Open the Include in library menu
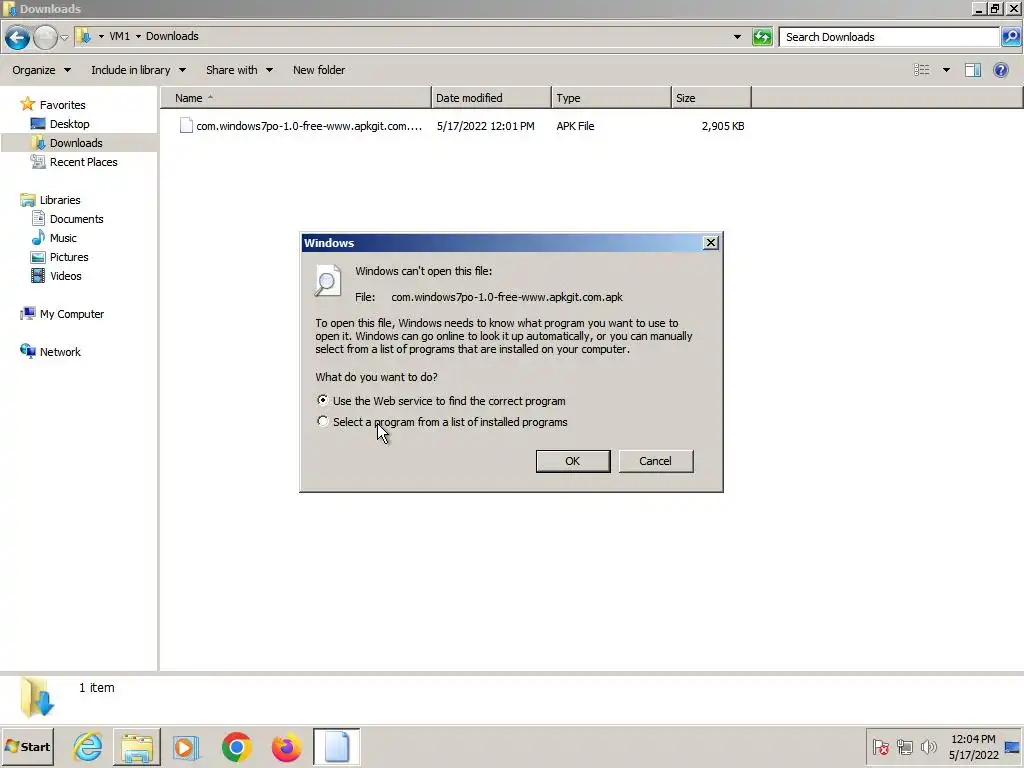The width and height of the screenshot is (1024, 768). (138, 70)
